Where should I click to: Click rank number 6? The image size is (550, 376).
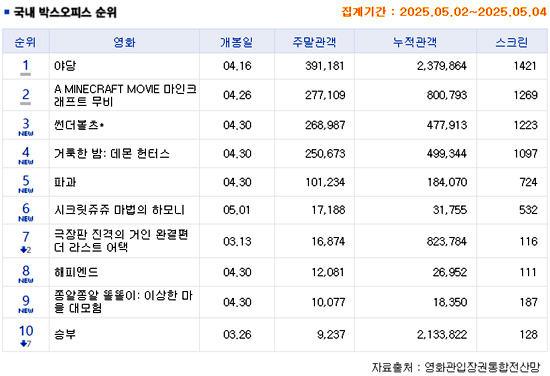[x=26, y=208]
